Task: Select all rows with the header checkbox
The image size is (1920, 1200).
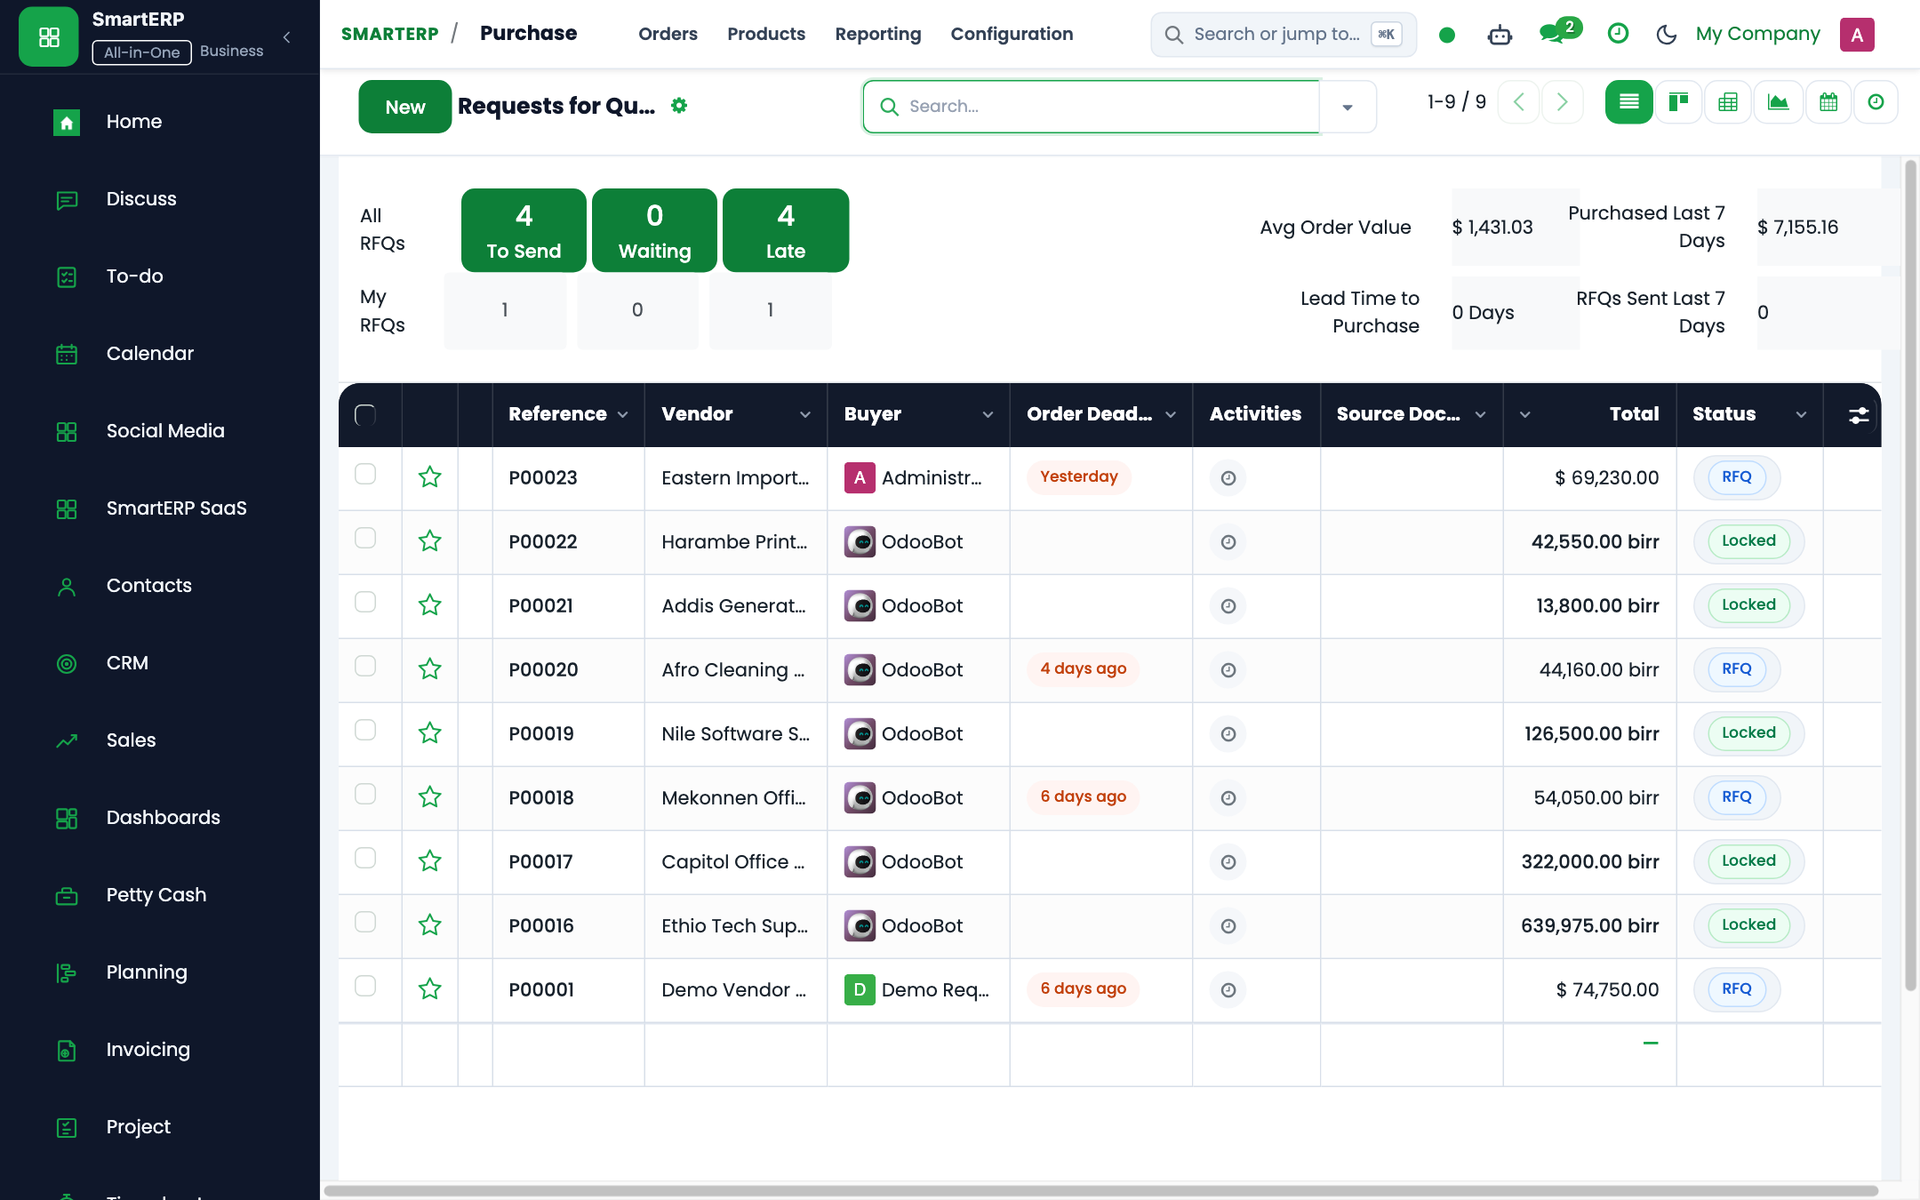Action: [365, 415]
